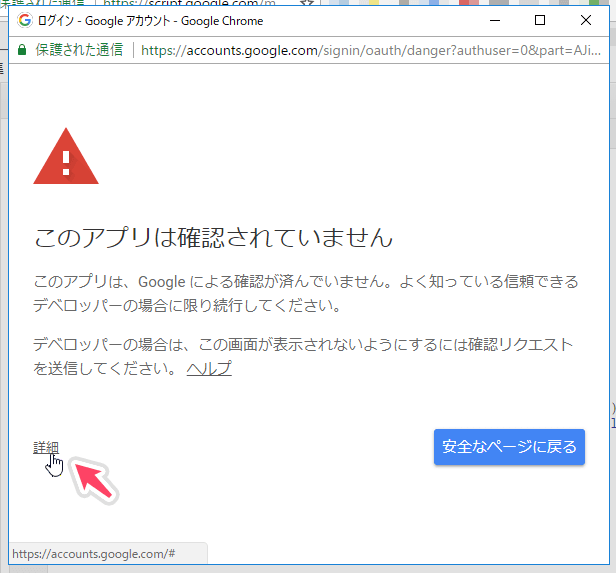Click the 安全なページに戻る button
Screen dimensions: 616x573
pos(509,447)
